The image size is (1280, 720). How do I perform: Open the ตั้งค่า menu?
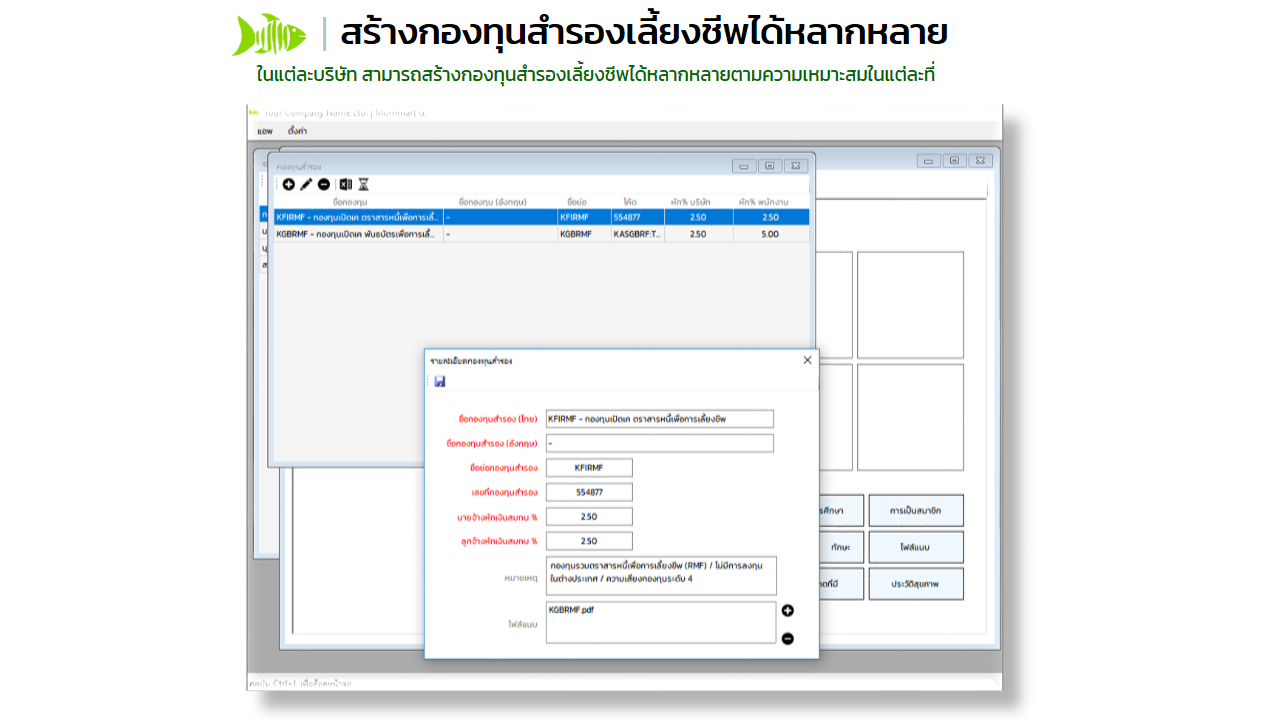[297, 131]
